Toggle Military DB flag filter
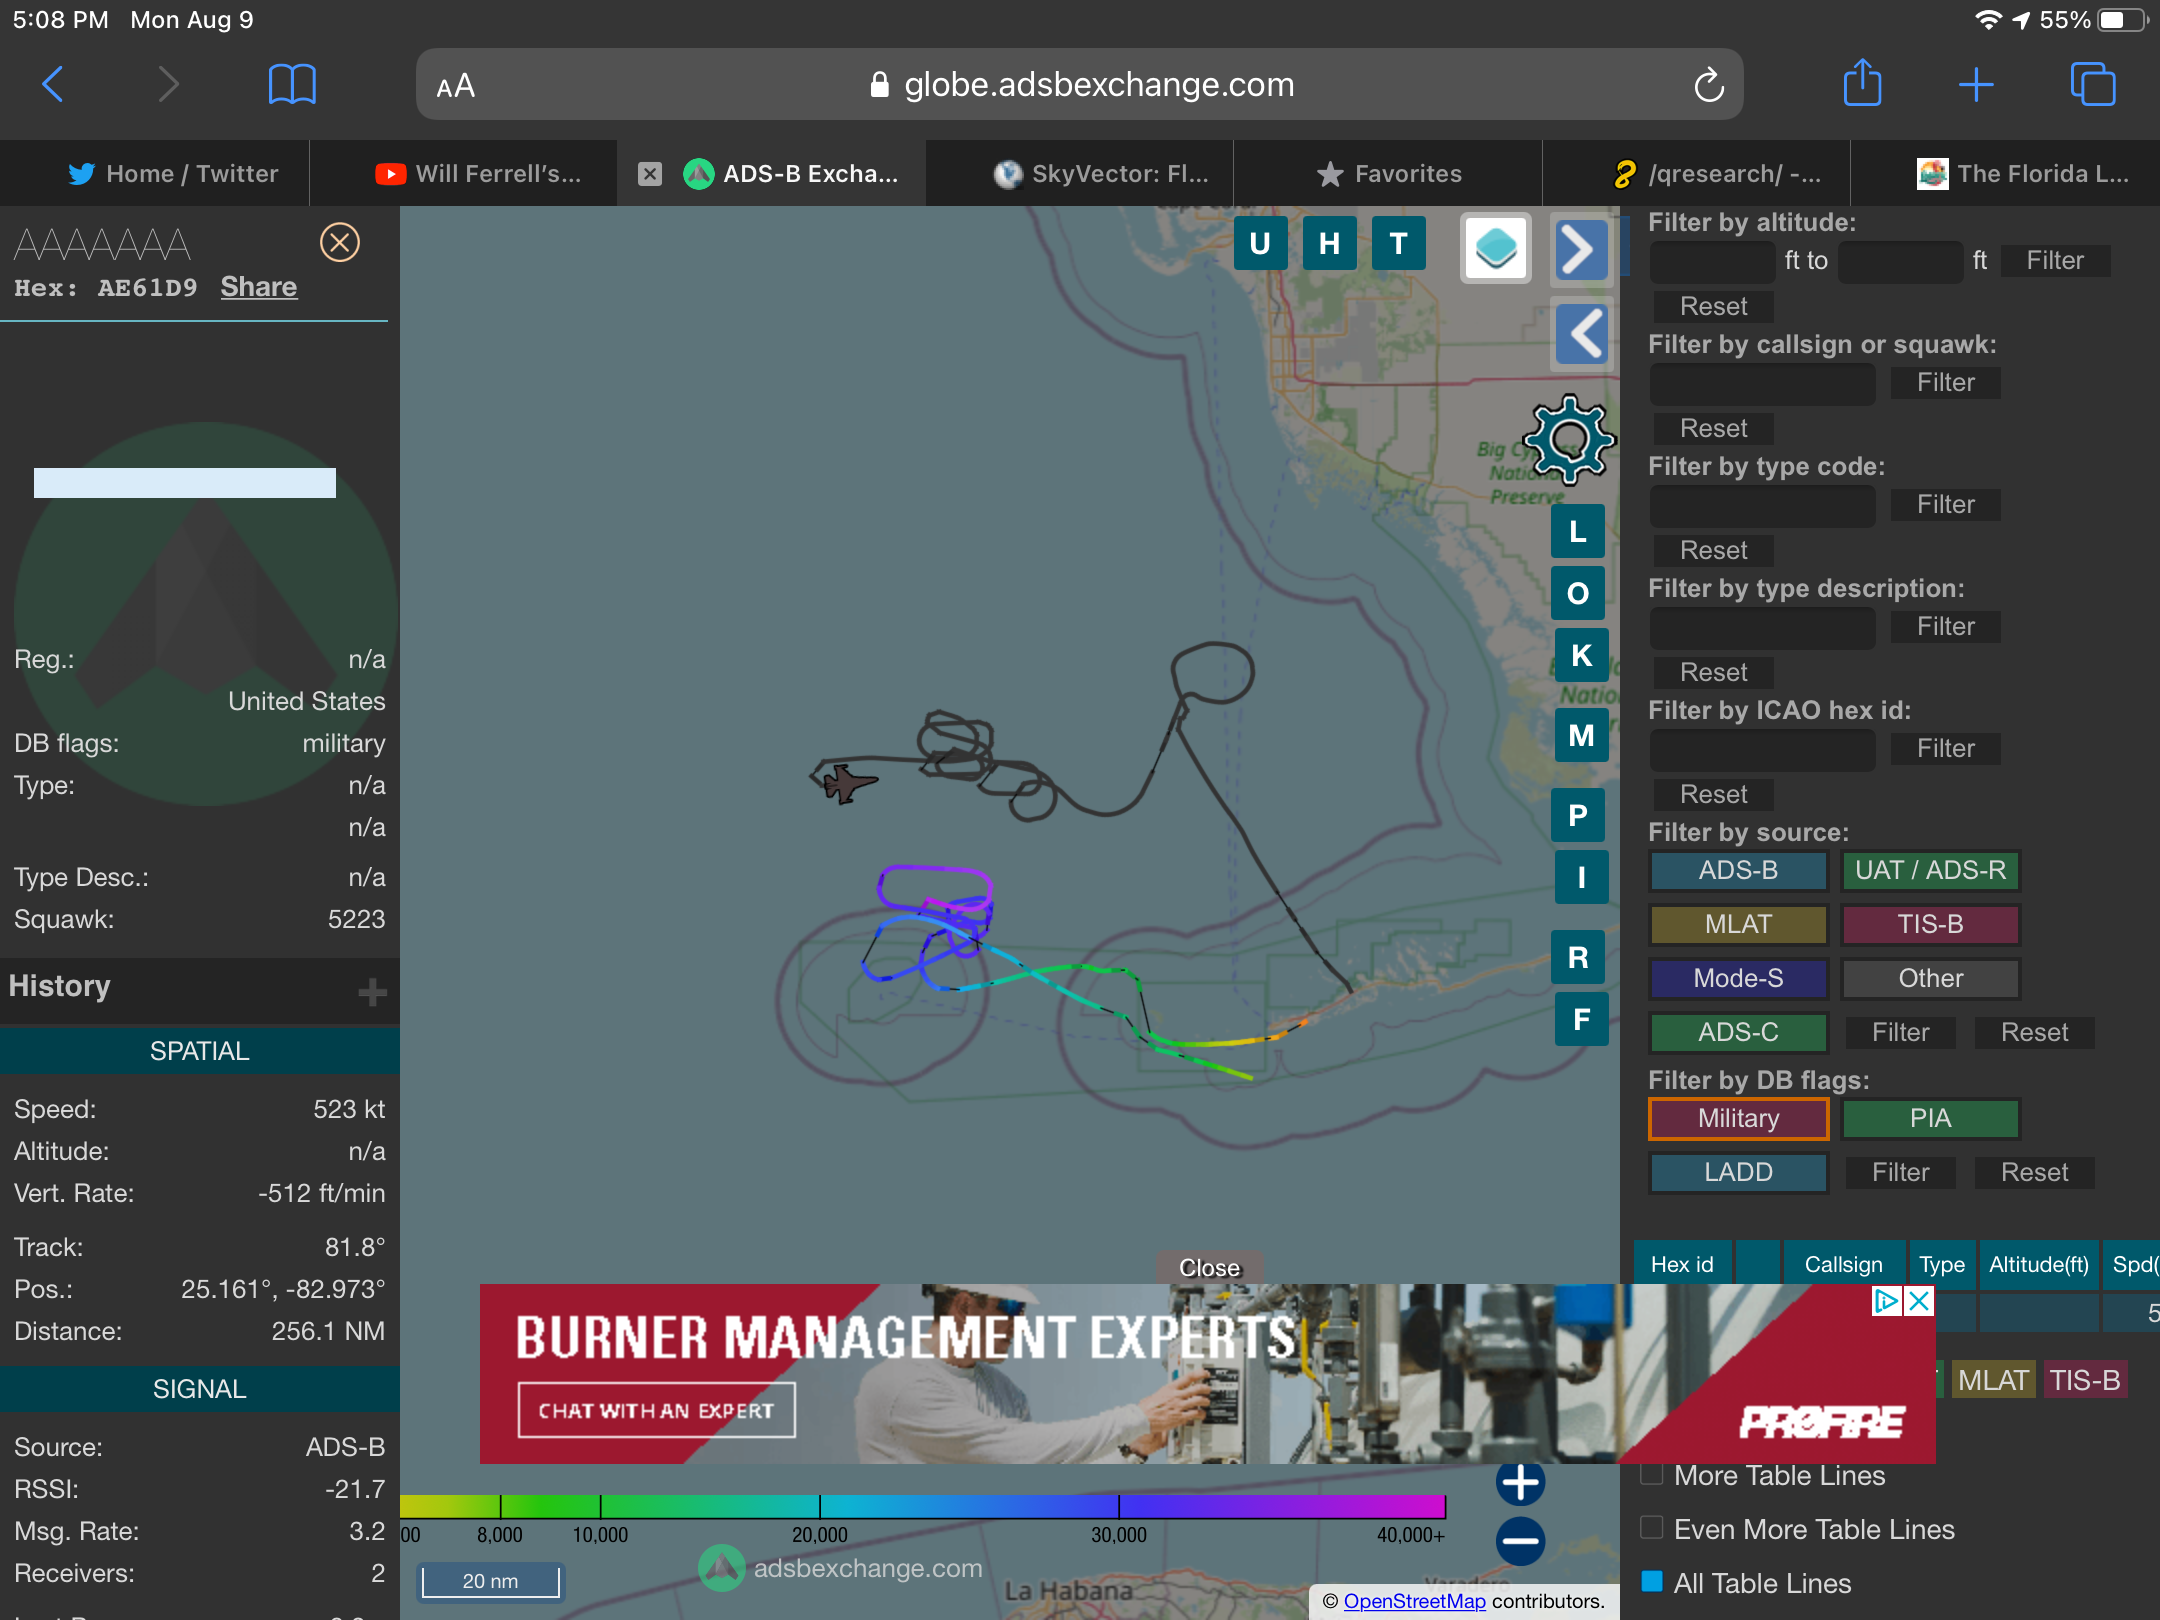2160x1620 pixels. click(x=1738, y=1118)
